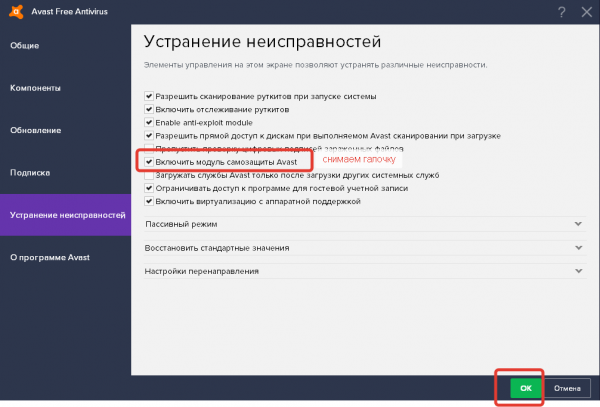Expand the 'Пассивный режим' section

(x=365, y=224)
